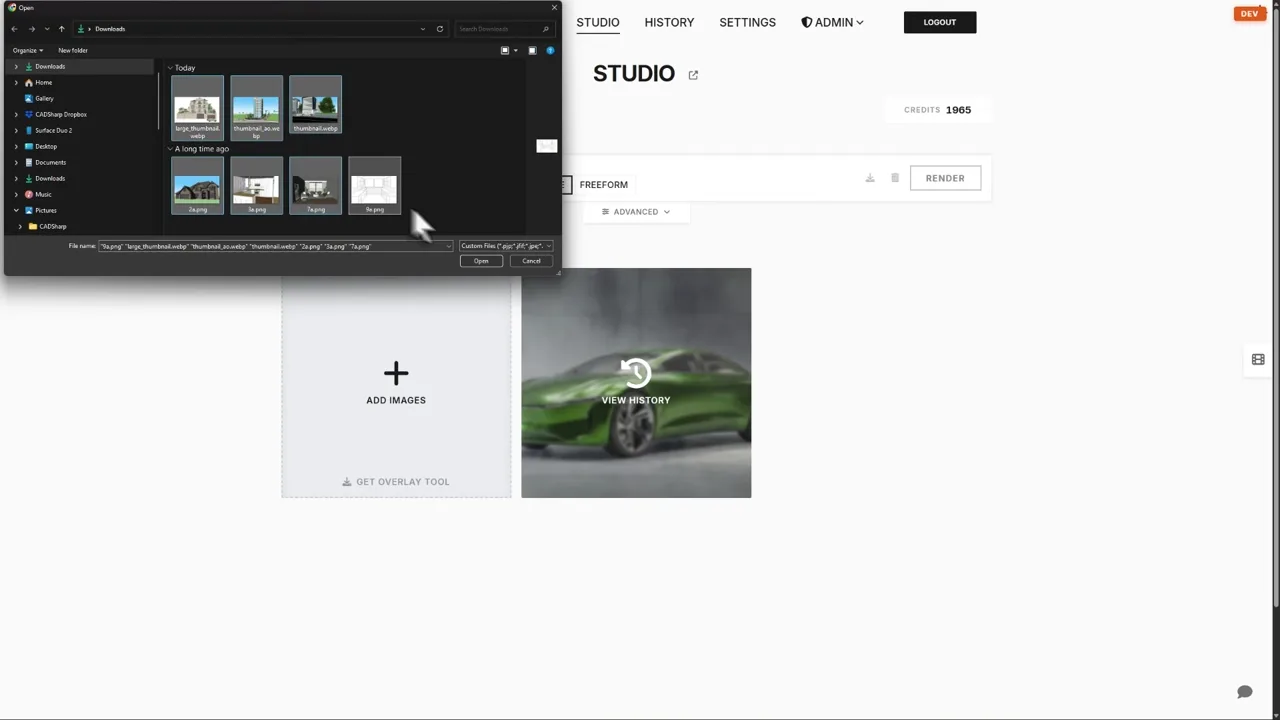This screenshot has height=720, width=1280.
Task: Go forward in Open dialog navigation
Action: (x=31, y=29)
